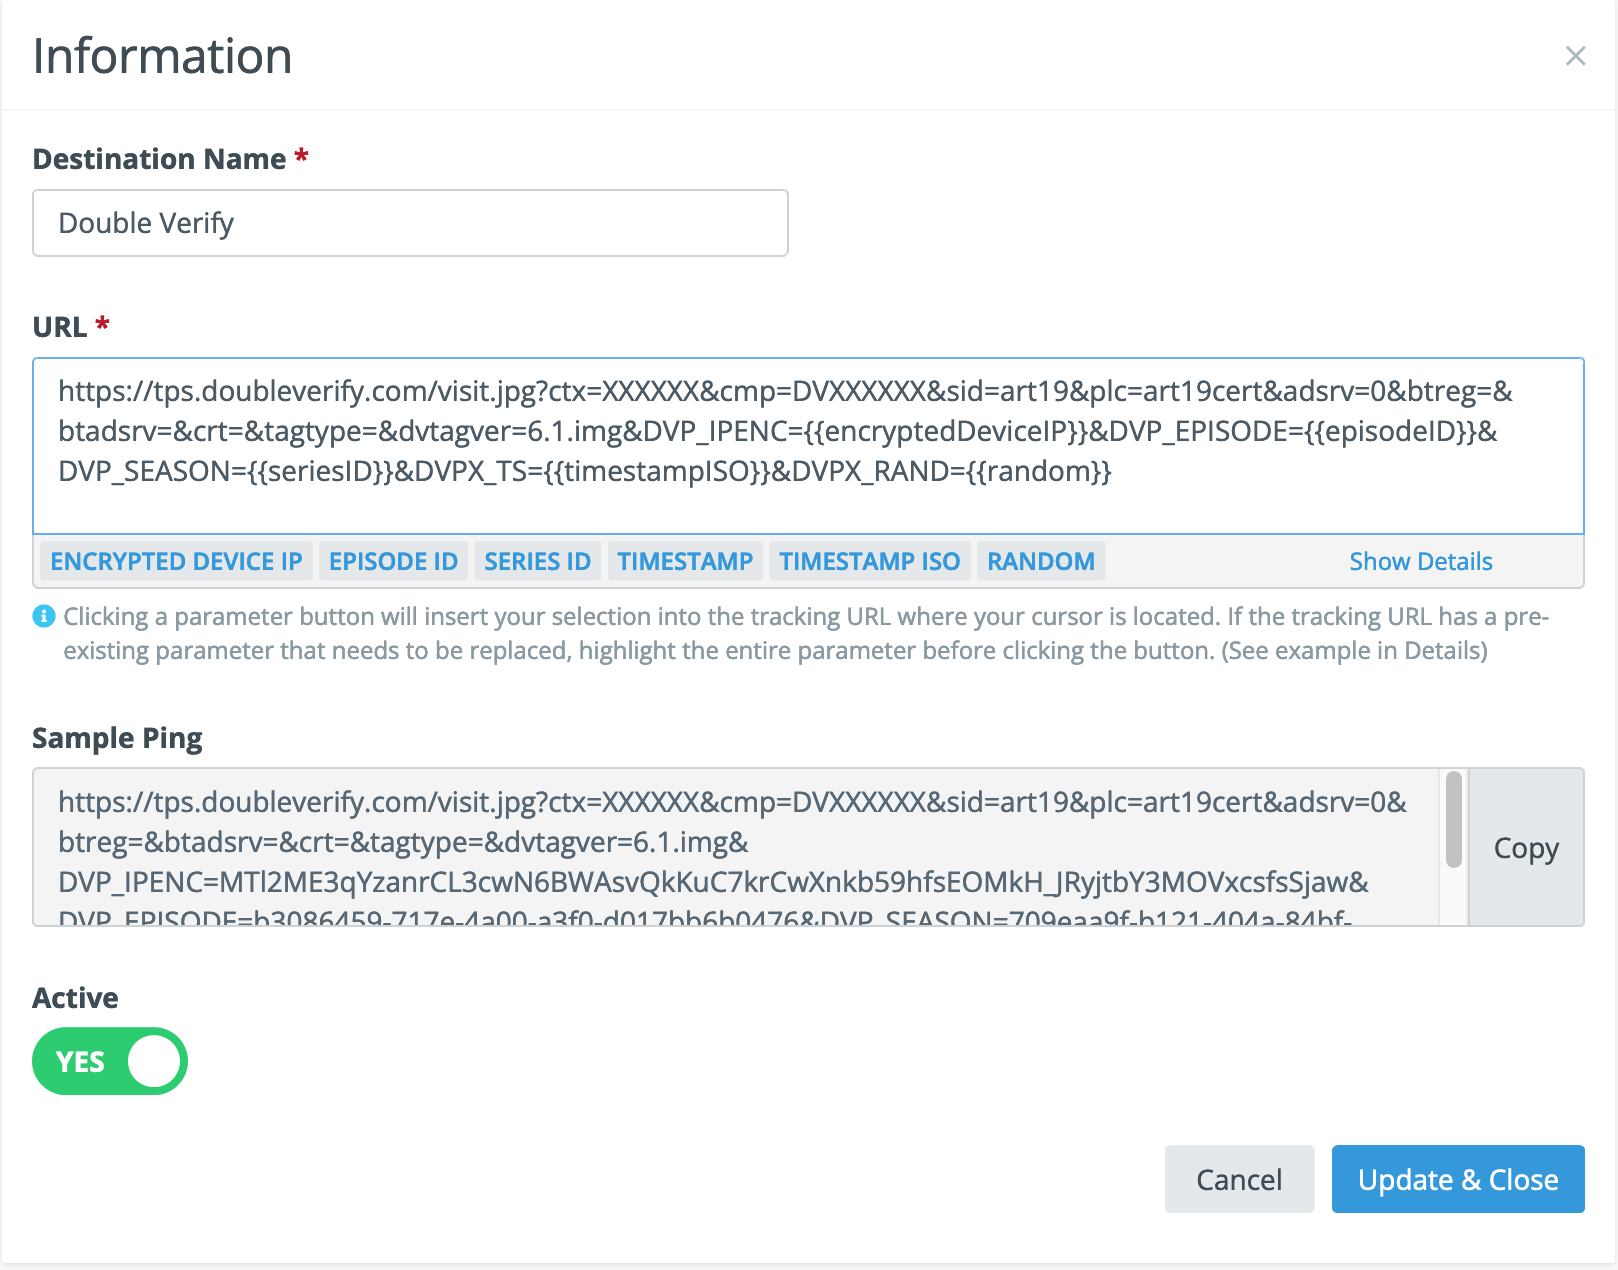Insert the Encrypted Device IP parameter
1618x1270 pixels.
[176, 562]
